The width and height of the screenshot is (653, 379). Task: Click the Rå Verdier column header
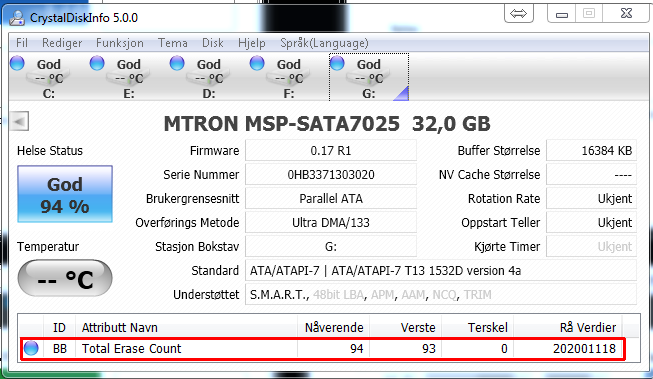point(568,327)
